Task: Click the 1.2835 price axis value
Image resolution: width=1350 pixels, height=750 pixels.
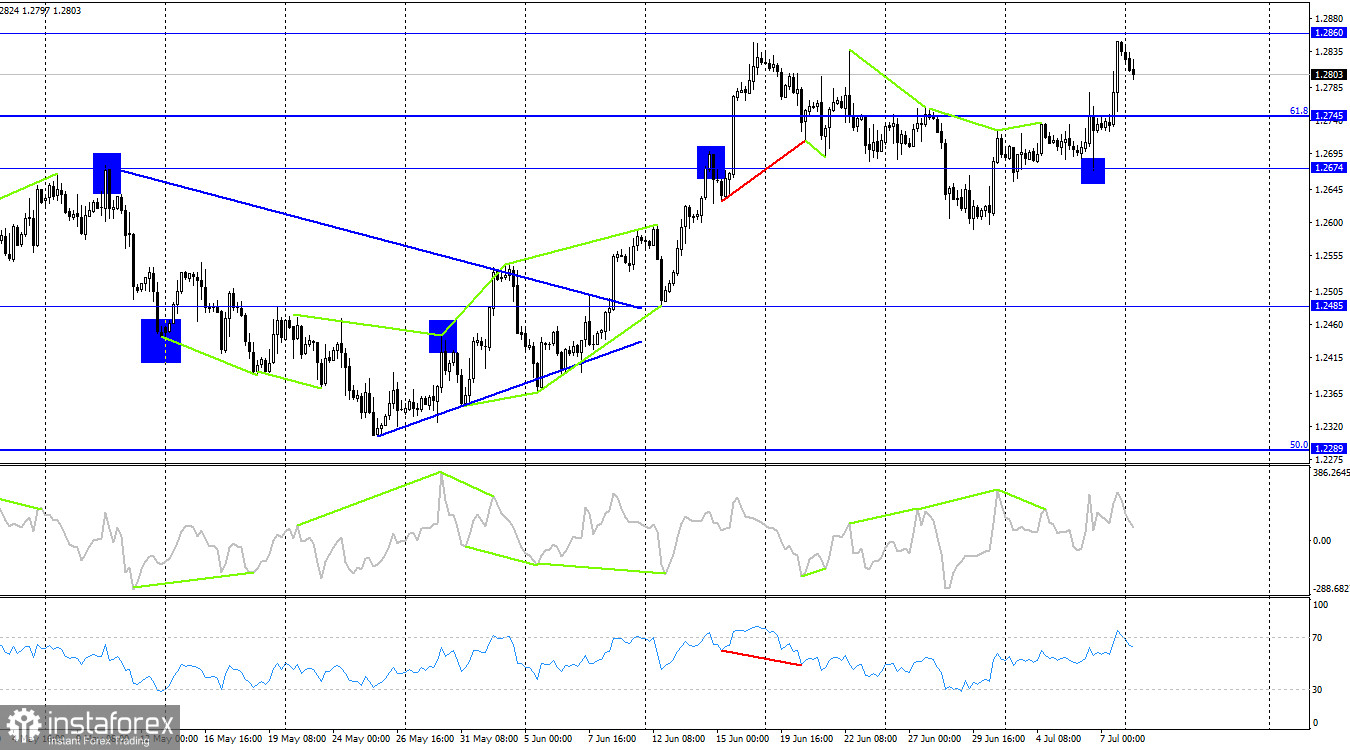Action: click(1330, 51)
